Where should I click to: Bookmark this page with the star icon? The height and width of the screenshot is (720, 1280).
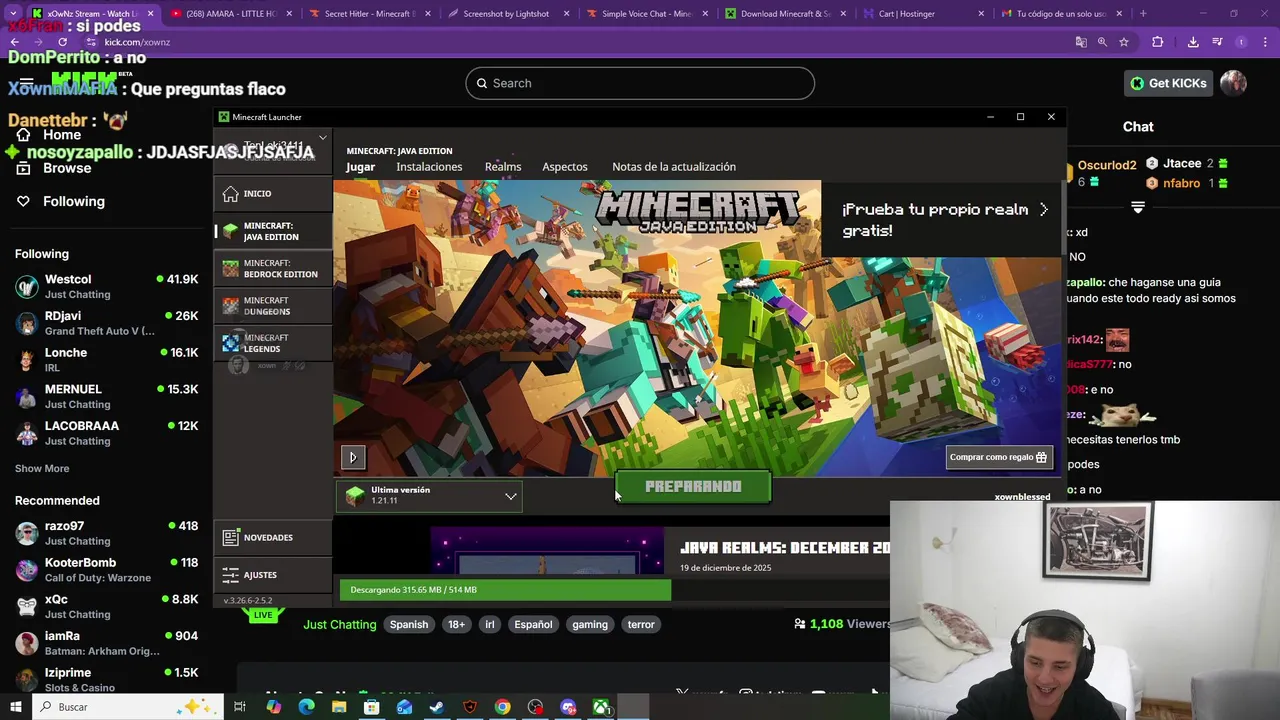pyautogui.click(x=1124, y=42)
